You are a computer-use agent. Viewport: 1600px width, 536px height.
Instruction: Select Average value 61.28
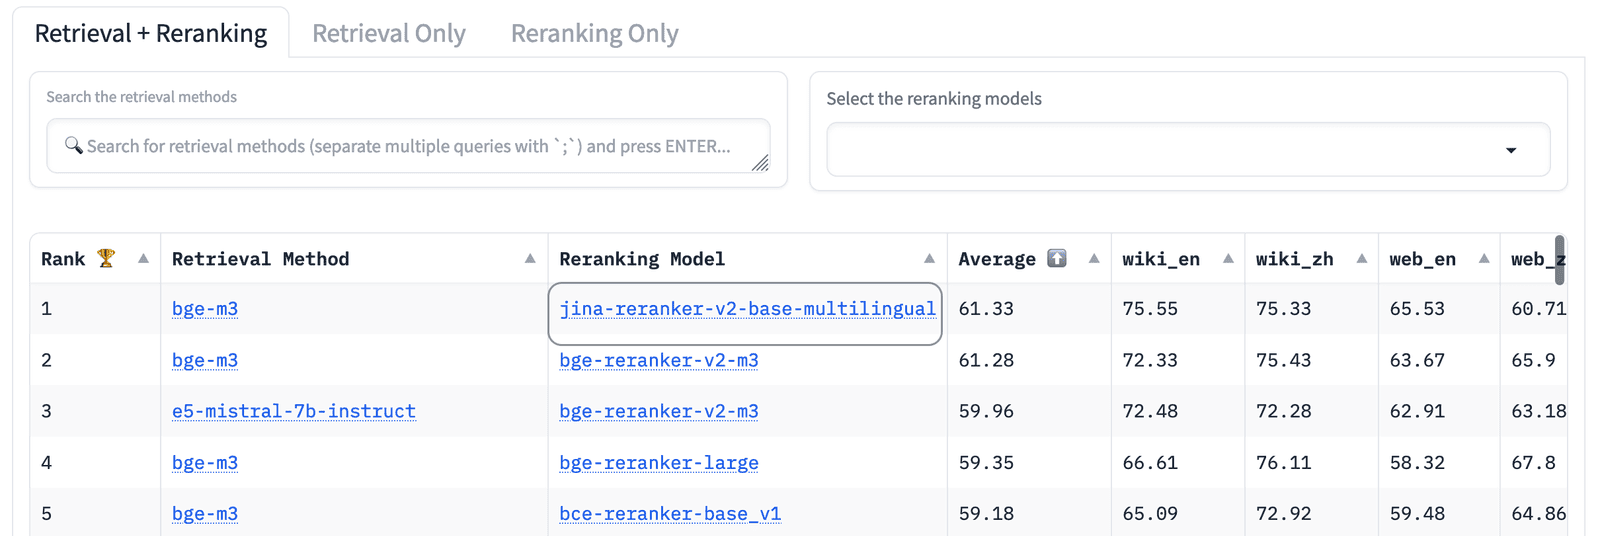tap(986, 360)
